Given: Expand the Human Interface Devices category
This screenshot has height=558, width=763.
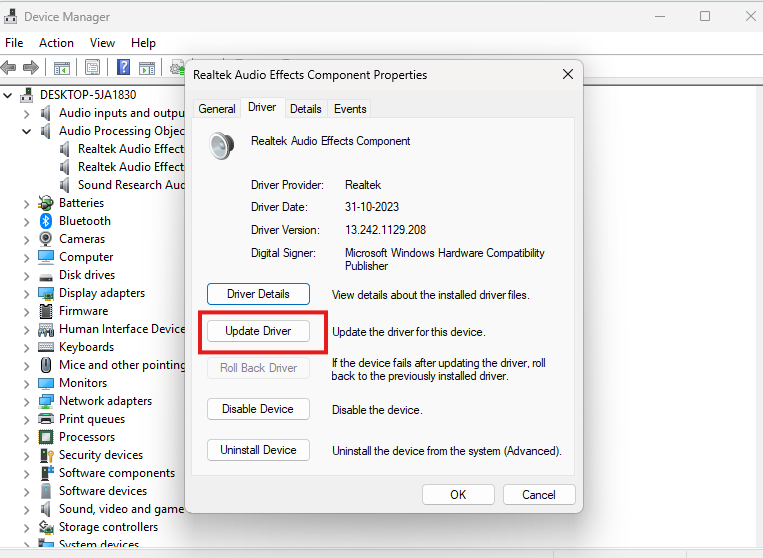Looking at the screenshot, I should coord(26,330).
